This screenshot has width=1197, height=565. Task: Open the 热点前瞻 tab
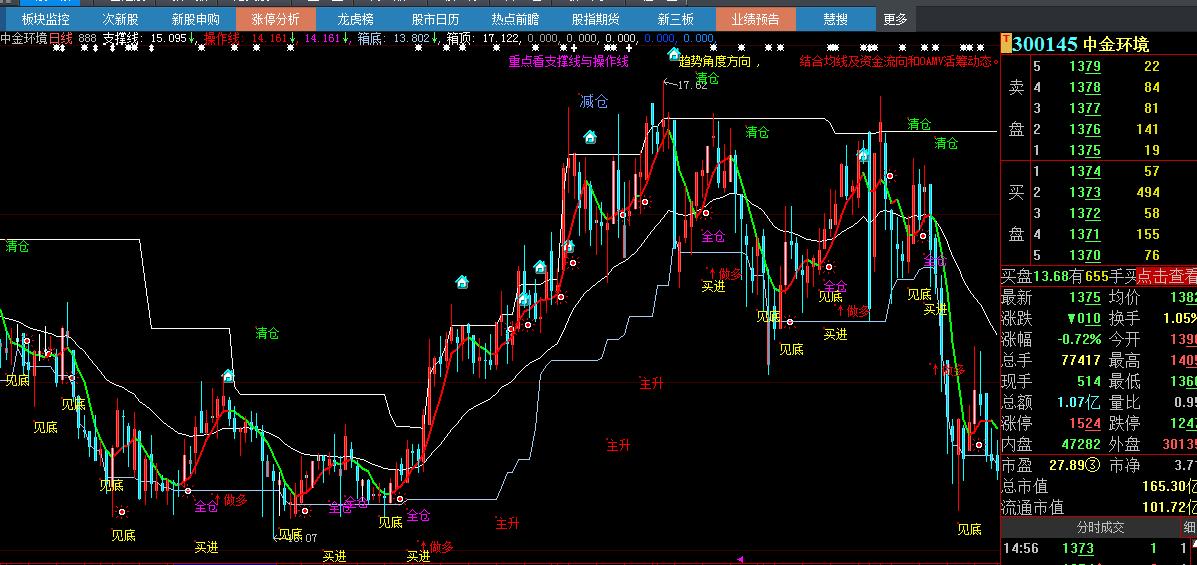coord(515,19)
